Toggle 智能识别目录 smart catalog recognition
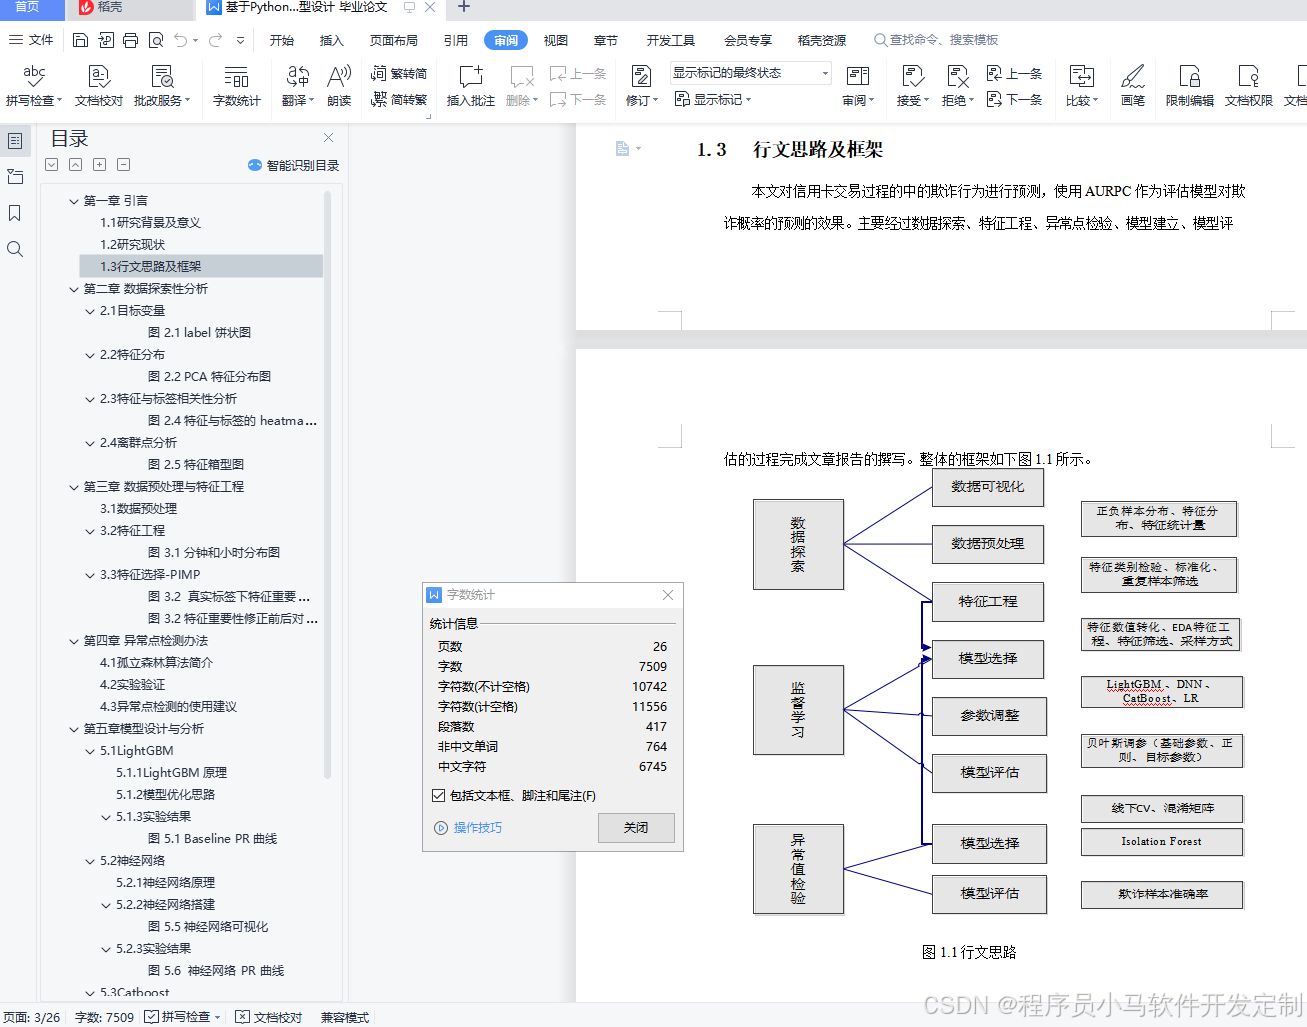The height and width of the screenshot is (1027, 1307). pos(291,165)
